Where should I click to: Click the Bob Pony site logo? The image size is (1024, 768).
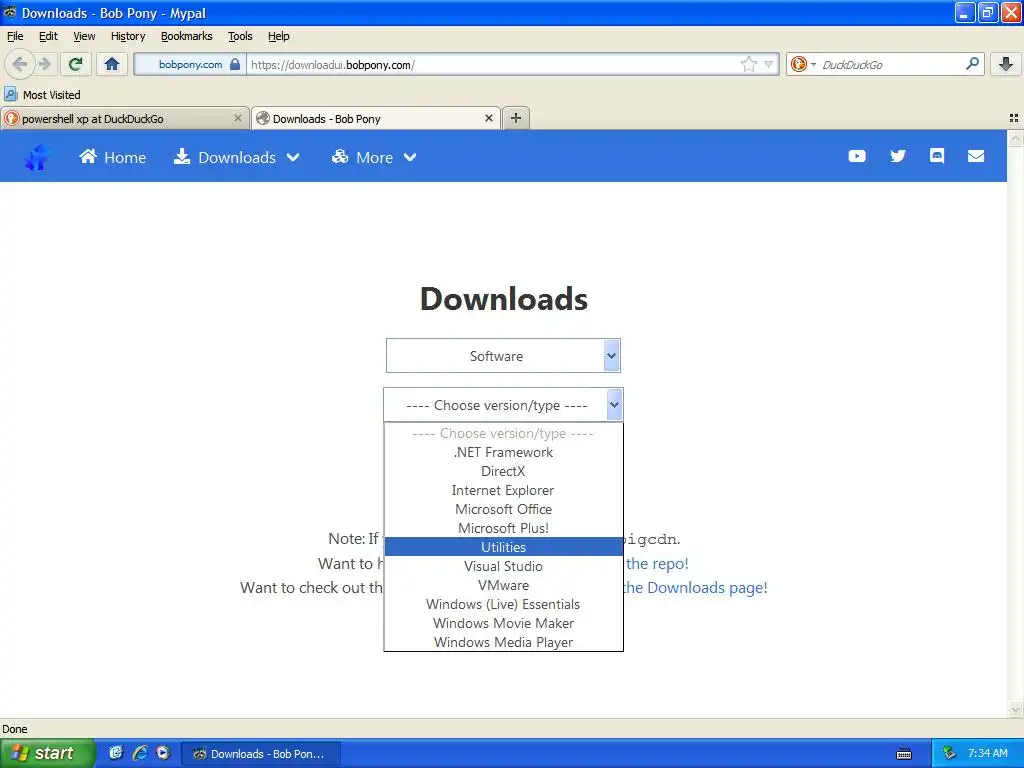(37, 157)
